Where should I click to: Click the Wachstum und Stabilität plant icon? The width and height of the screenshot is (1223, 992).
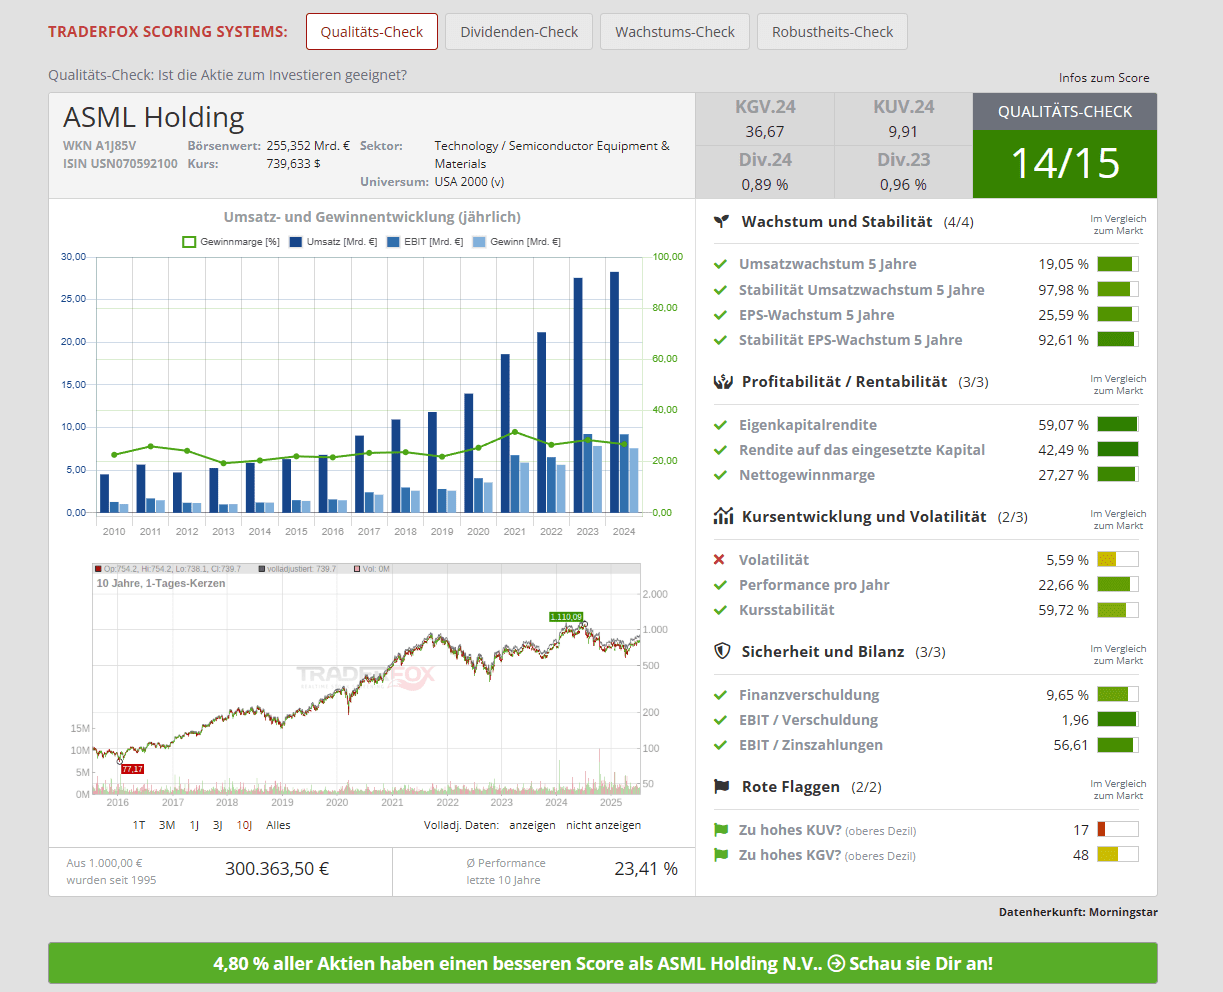tap(722, 222)
